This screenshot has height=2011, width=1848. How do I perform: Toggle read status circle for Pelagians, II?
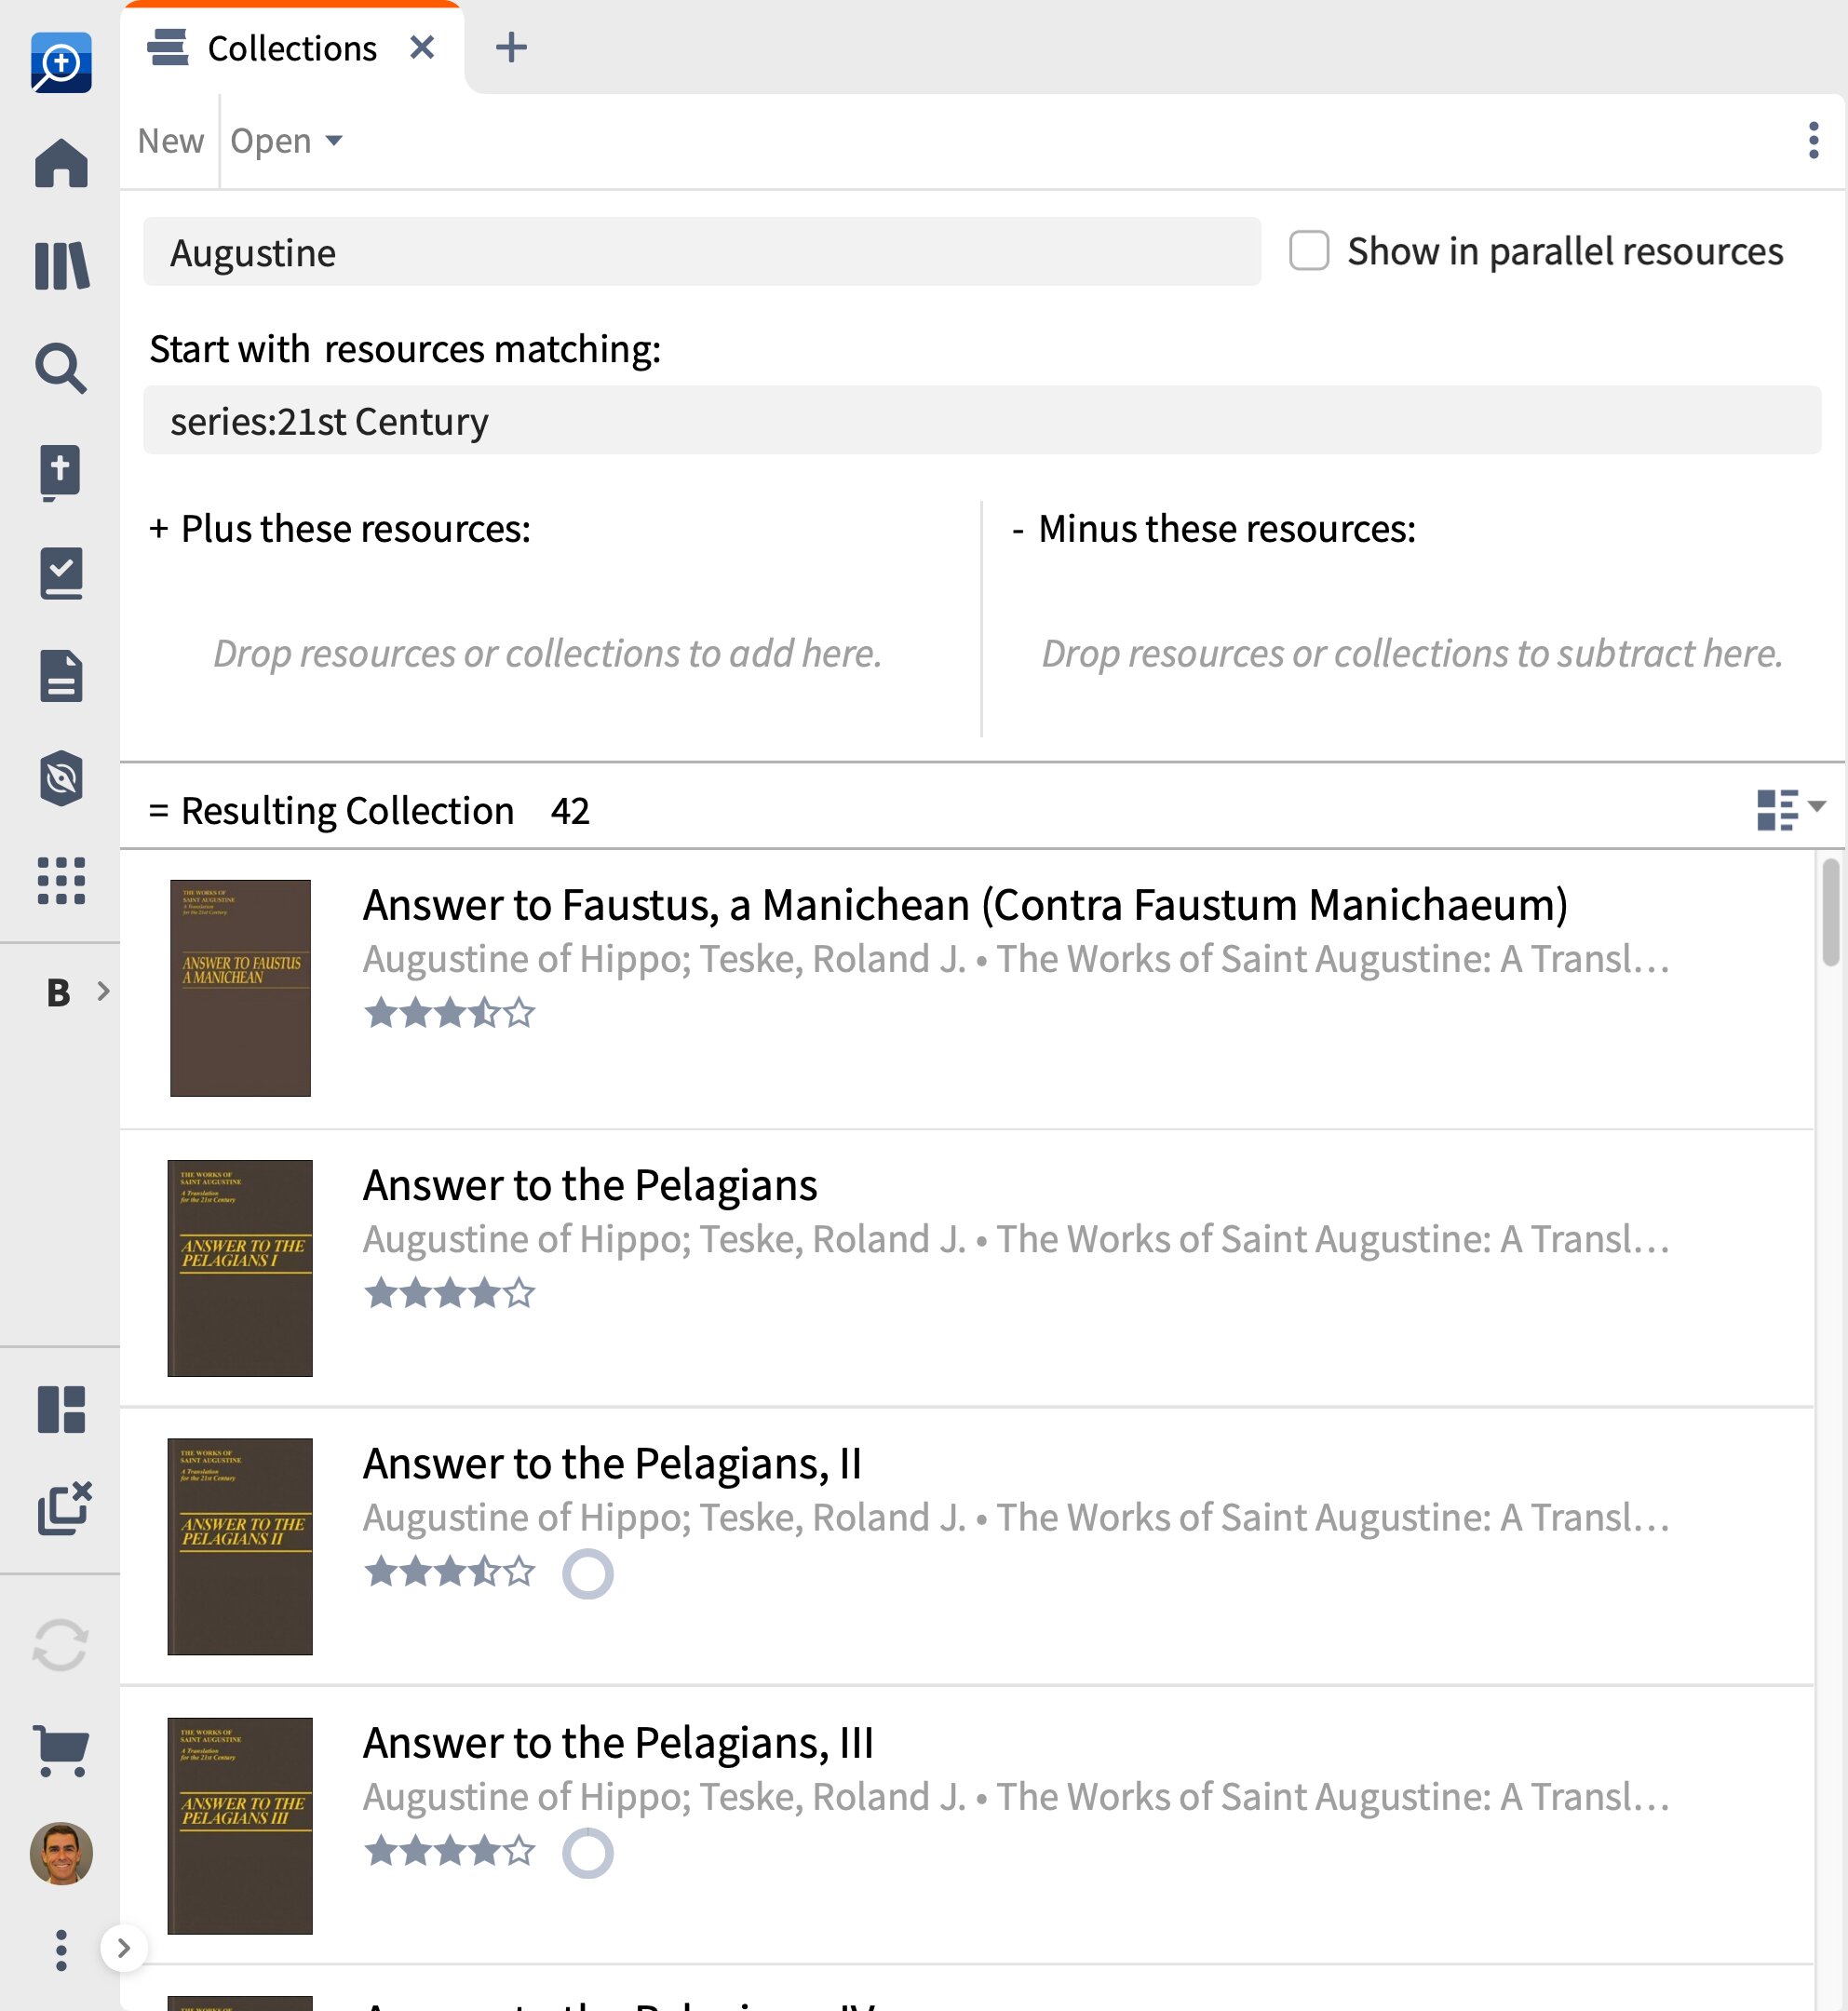pyautogui.click(x=588, y=1574)
